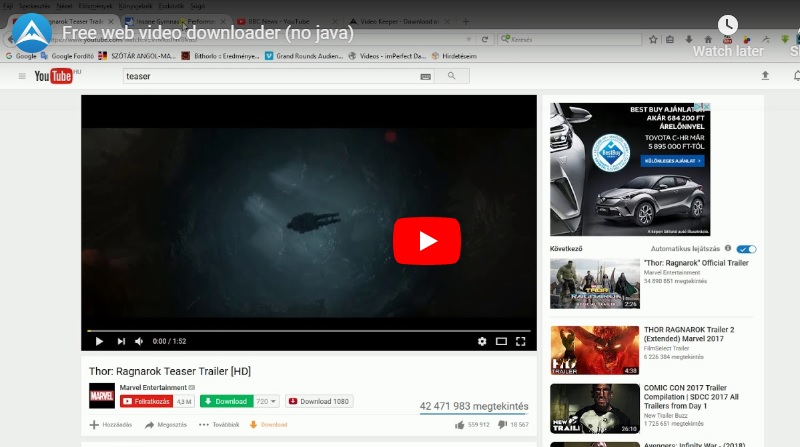Close the 'Ragnarok Teaser Trailer' tab
This screenshot has width=800, height=447.
[x=111, y=21]
